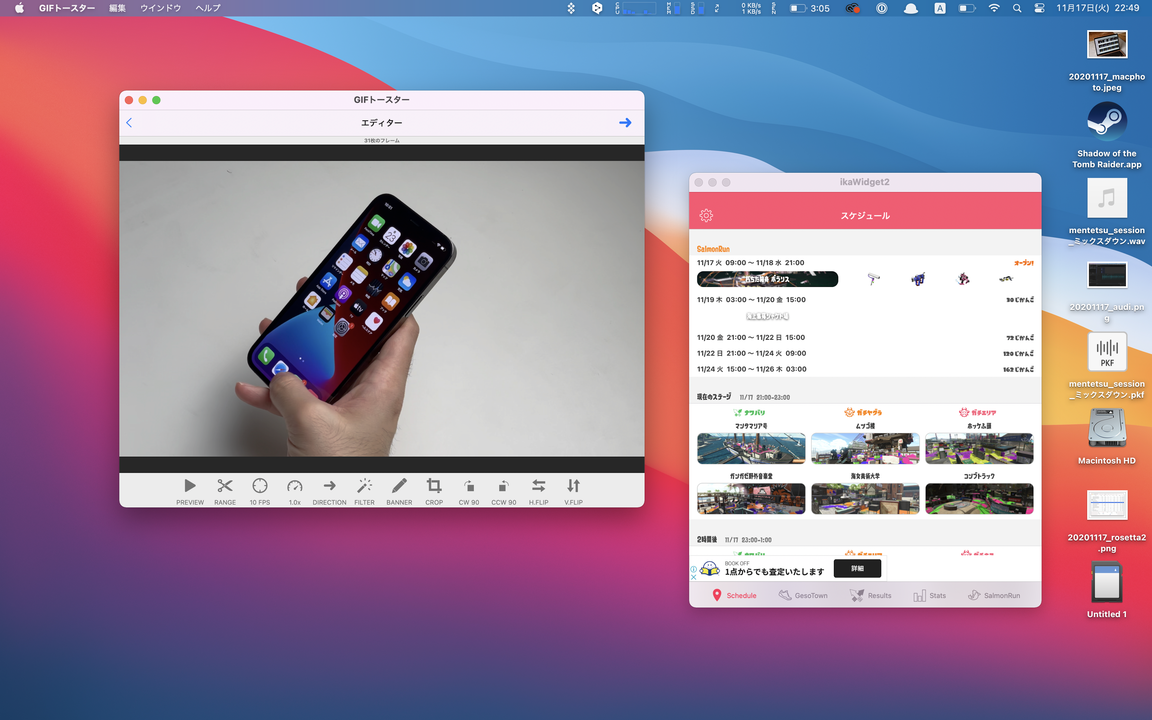The width and height of the screenshot is (1152, 720).
Task: Switch to the GesoTown tab
Action: pyautogui.click(x=803, y=595)
